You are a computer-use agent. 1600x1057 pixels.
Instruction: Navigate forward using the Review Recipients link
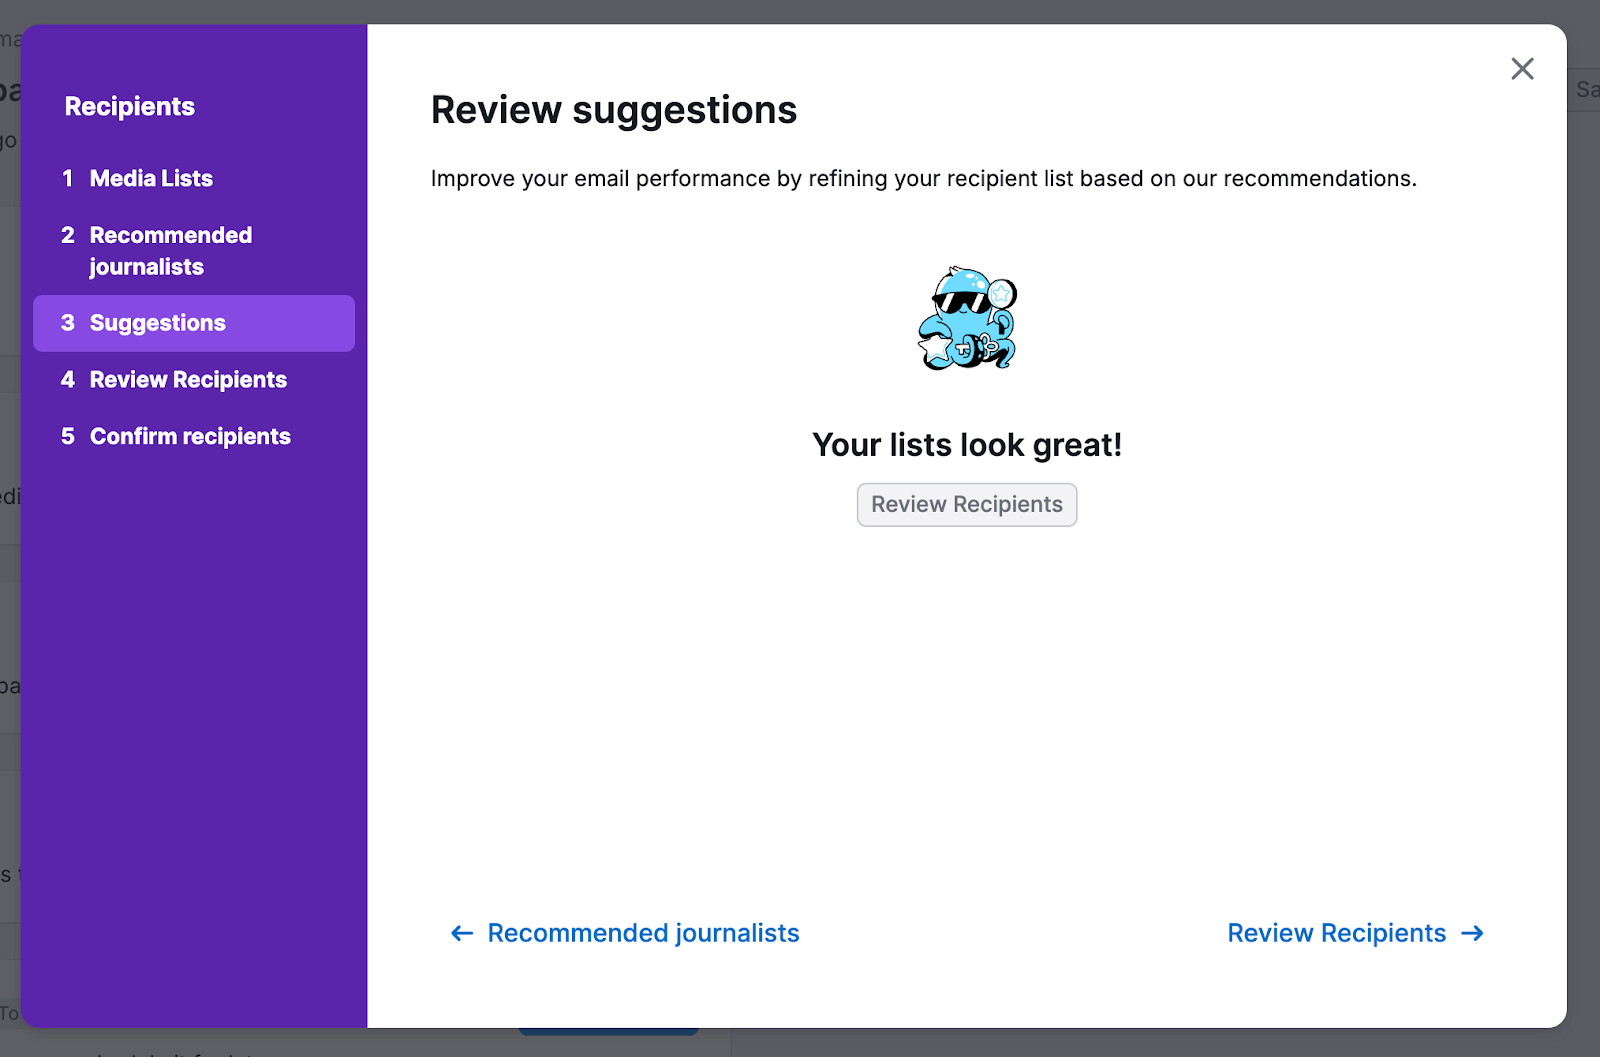[x=1337, y=933]
